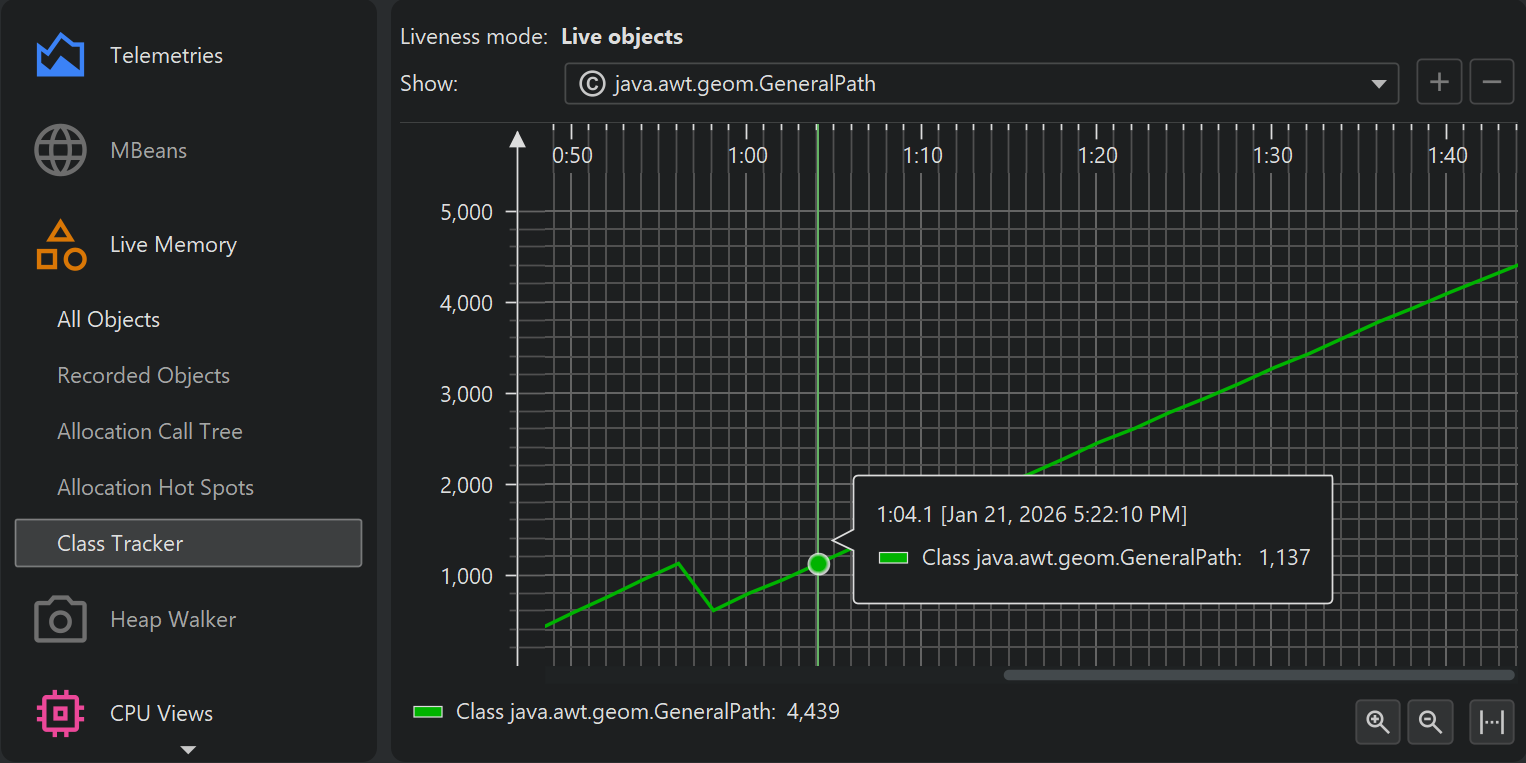The height and width of the screenshot is (763, 1526).
Task: Open the Telemetries section icon
Action: click(x=60, y=56)
